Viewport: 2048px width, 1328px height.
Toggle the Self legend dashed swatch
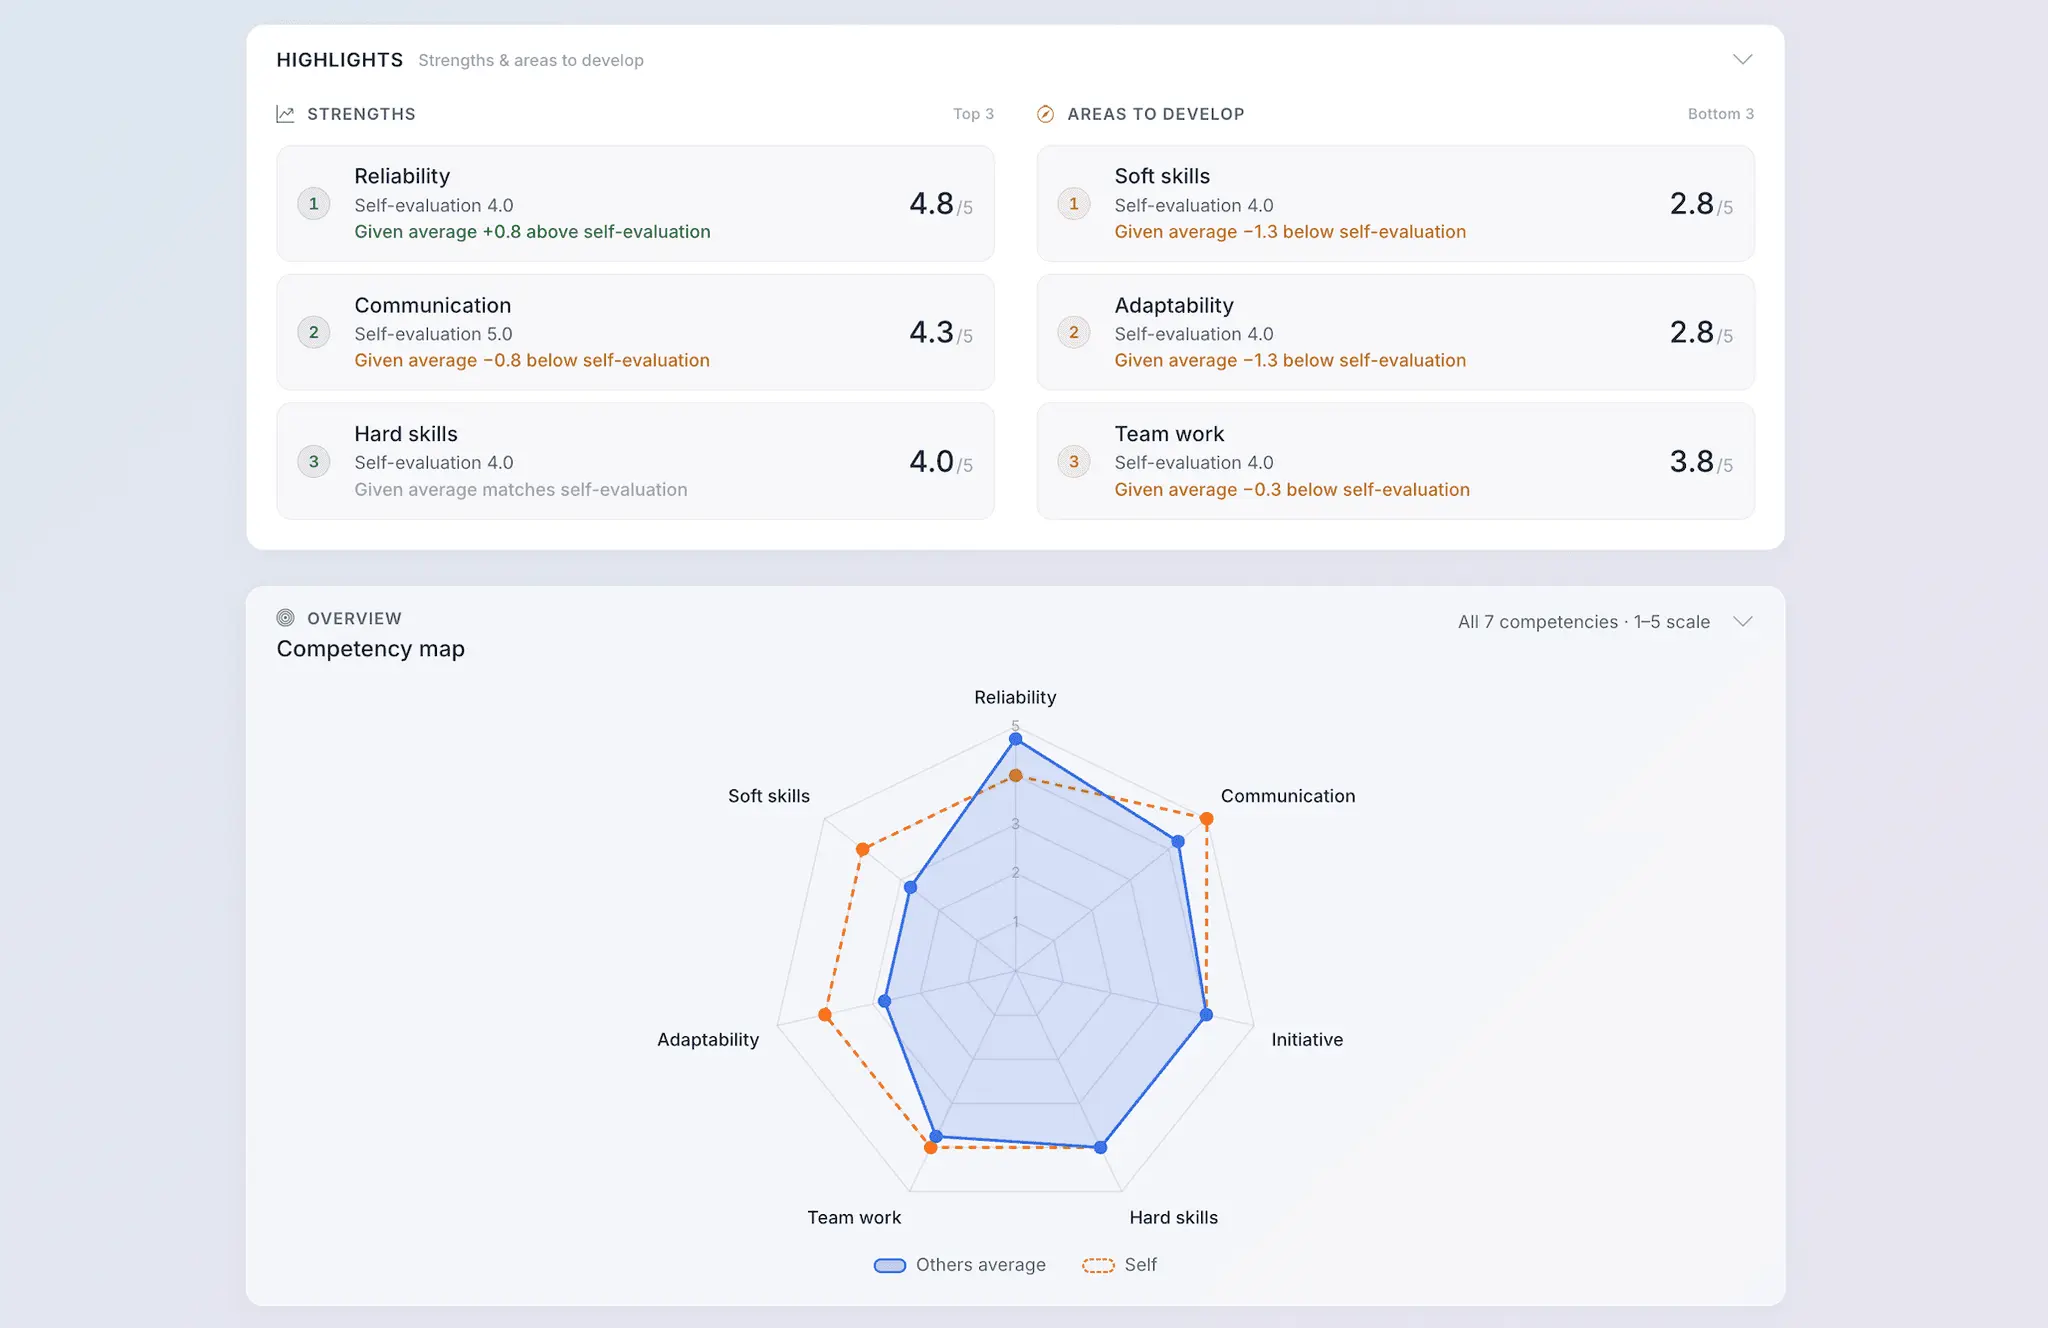pyautogui.click(x=1098, y=1265)
